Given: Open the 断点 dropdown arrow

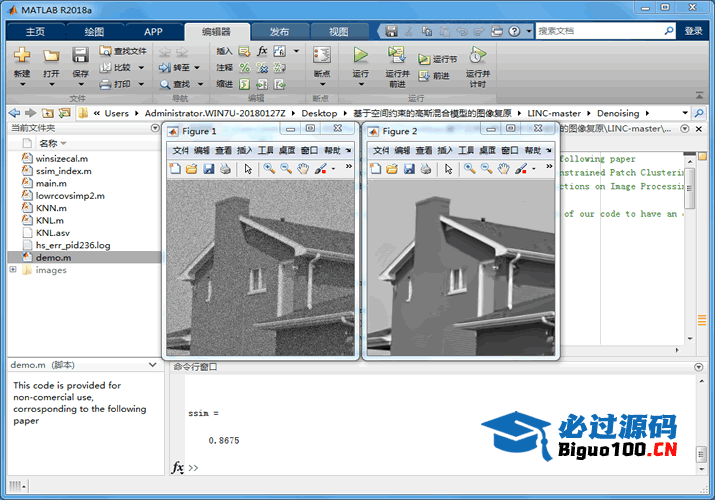Looking at the screenshot, I should [322, 84].
